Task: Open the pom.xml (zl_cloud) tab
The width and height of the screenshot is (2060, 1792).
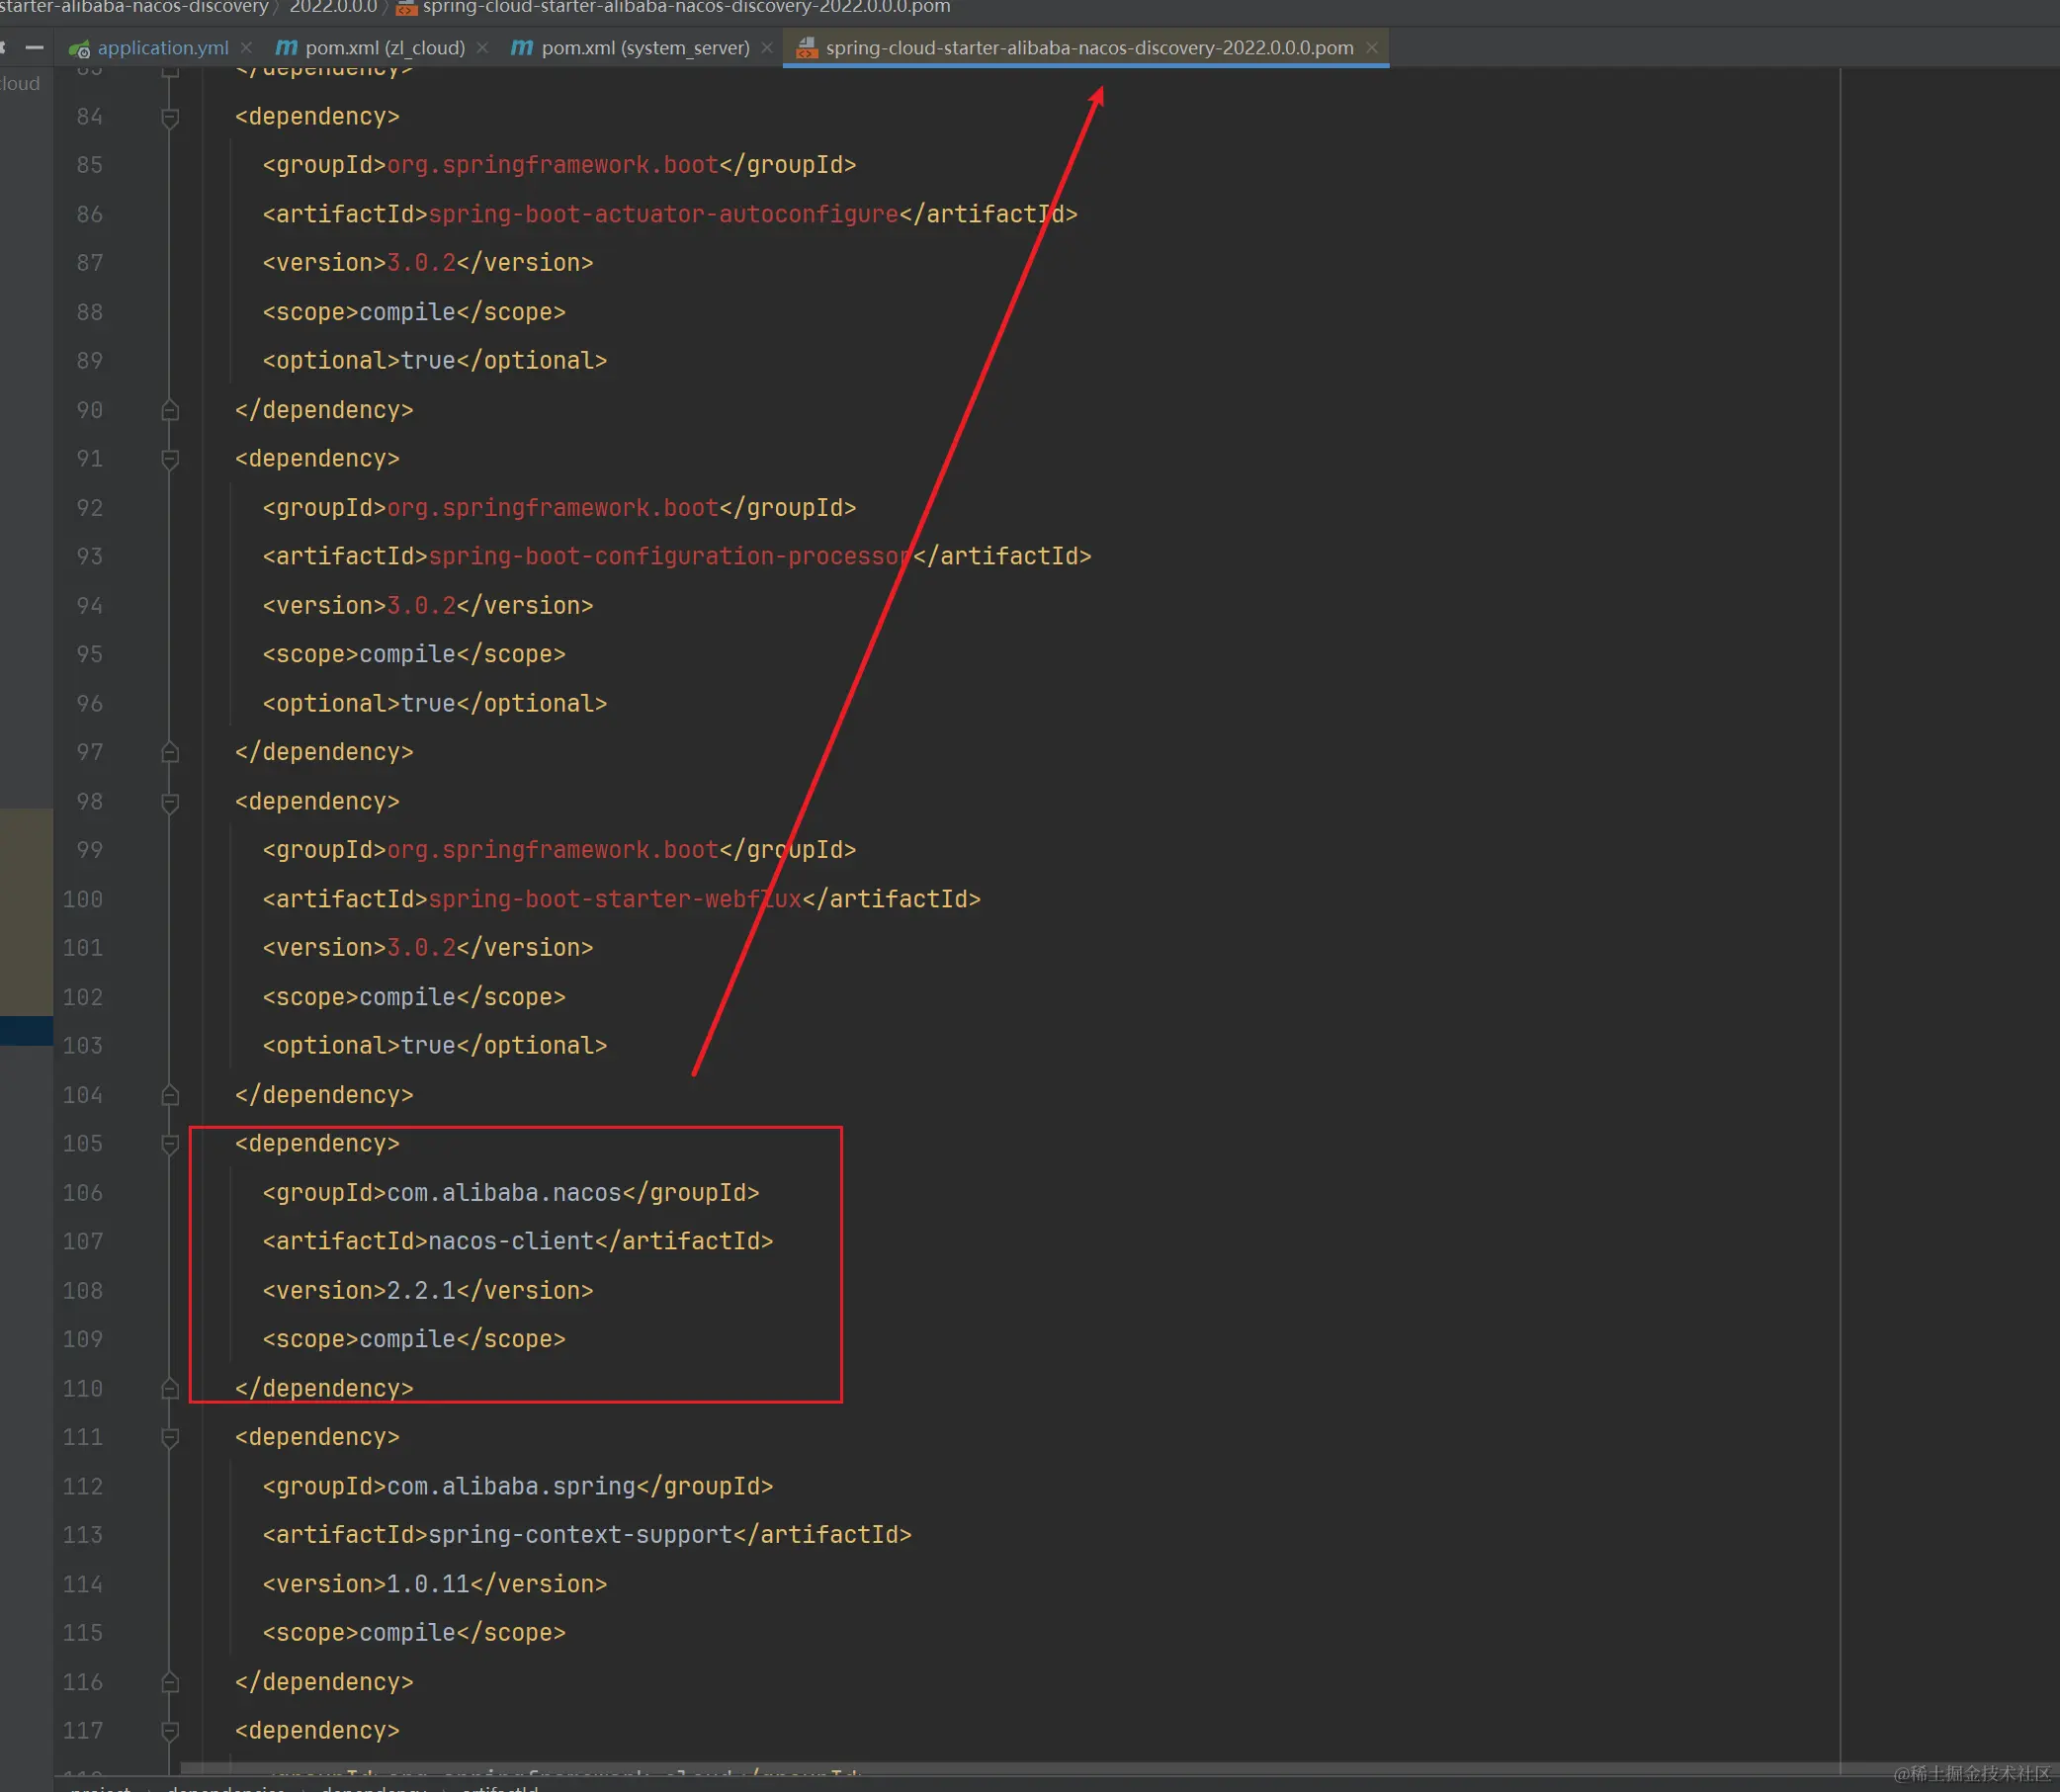Action: [x=385, y=48]
